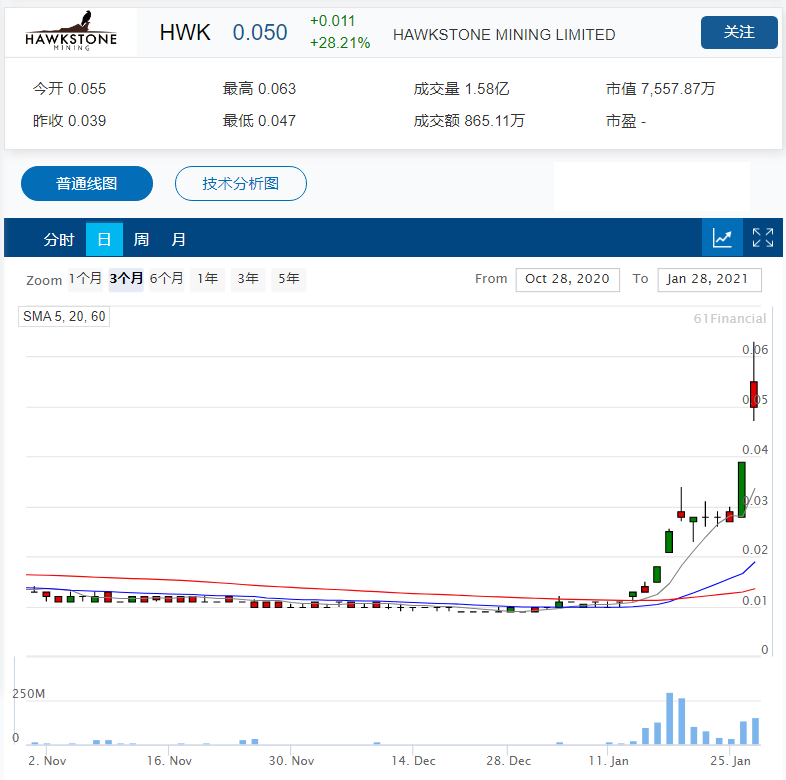Edit the To date field
Image resolution: width=786 pixels, height=780 pixels.
tap(709, 279)
